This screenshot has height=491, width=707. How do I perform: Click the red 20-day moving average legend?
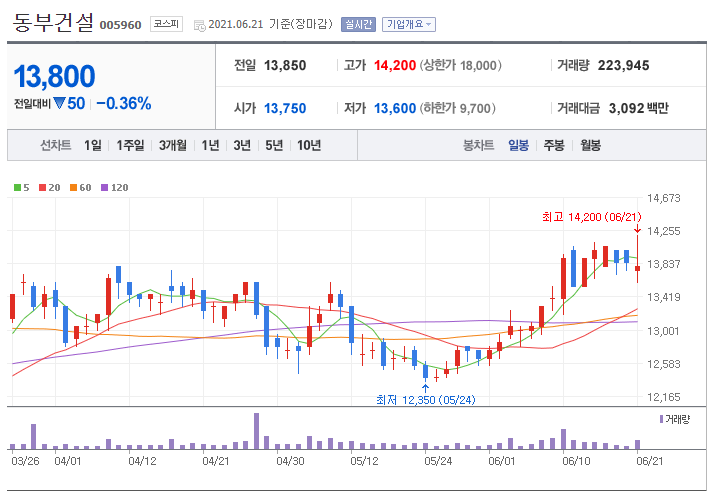(50, 187)
